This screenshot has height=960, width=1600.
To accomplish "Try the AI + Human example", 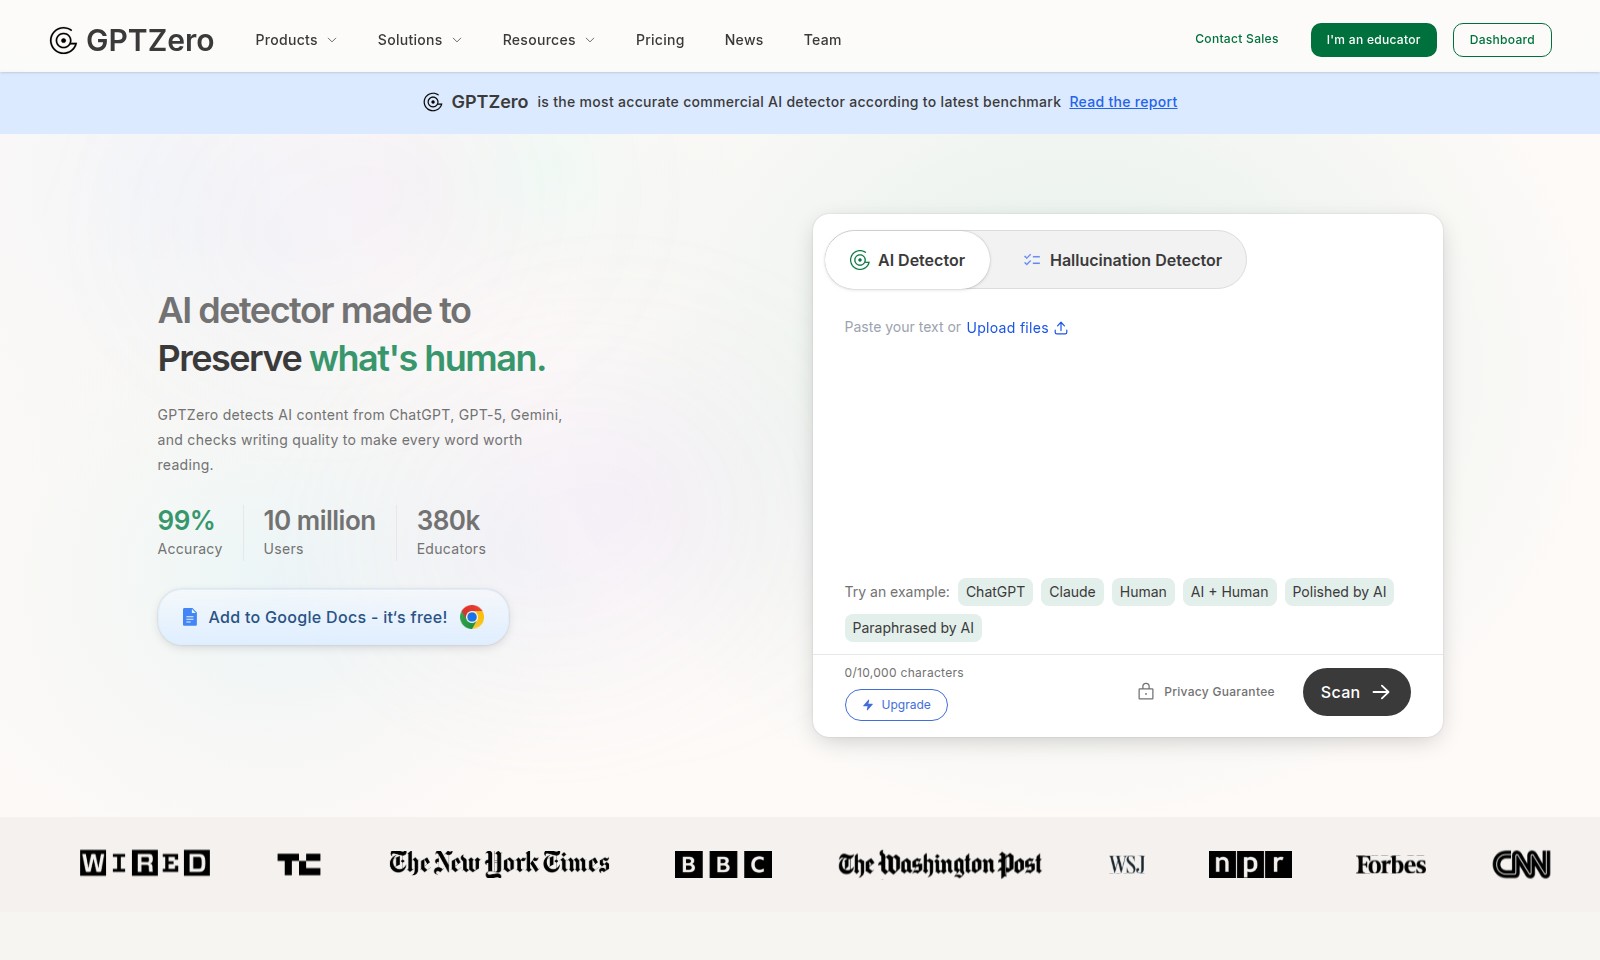I will point(1229,592).
